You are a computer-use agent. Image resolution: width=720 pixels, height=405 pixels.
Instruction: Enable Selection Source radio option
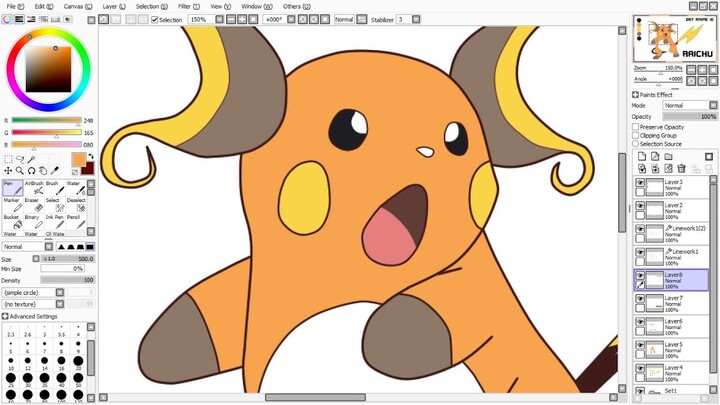click(x=636, y=144)
